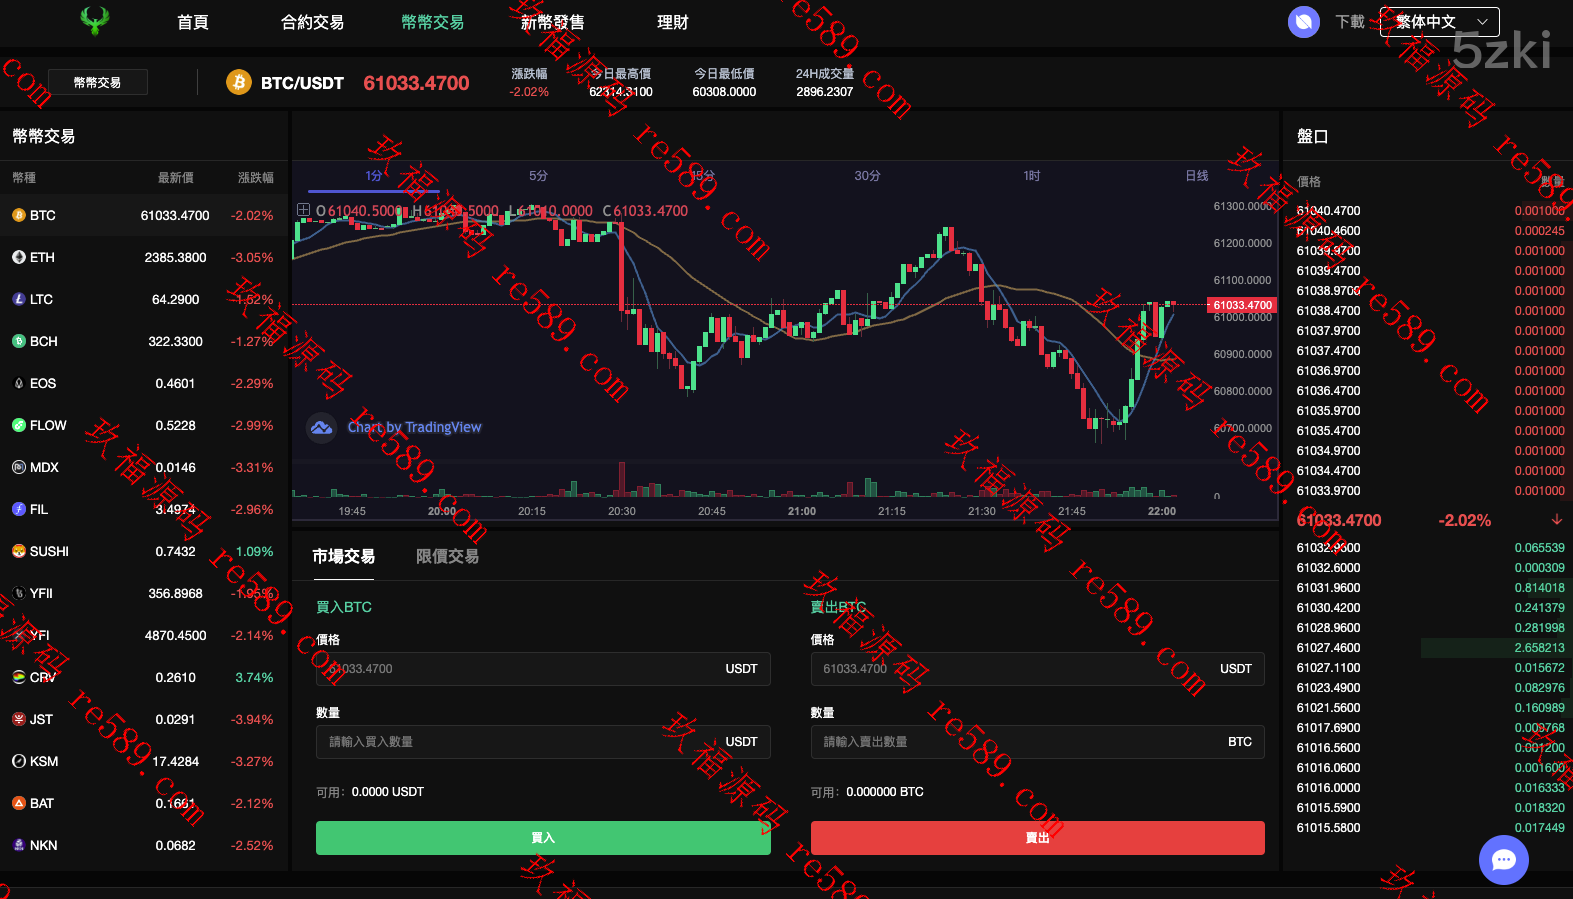The image size is (1573, 899).
Task: Open 合約交易 in the top menu
Action: click(x=312, y=22)
